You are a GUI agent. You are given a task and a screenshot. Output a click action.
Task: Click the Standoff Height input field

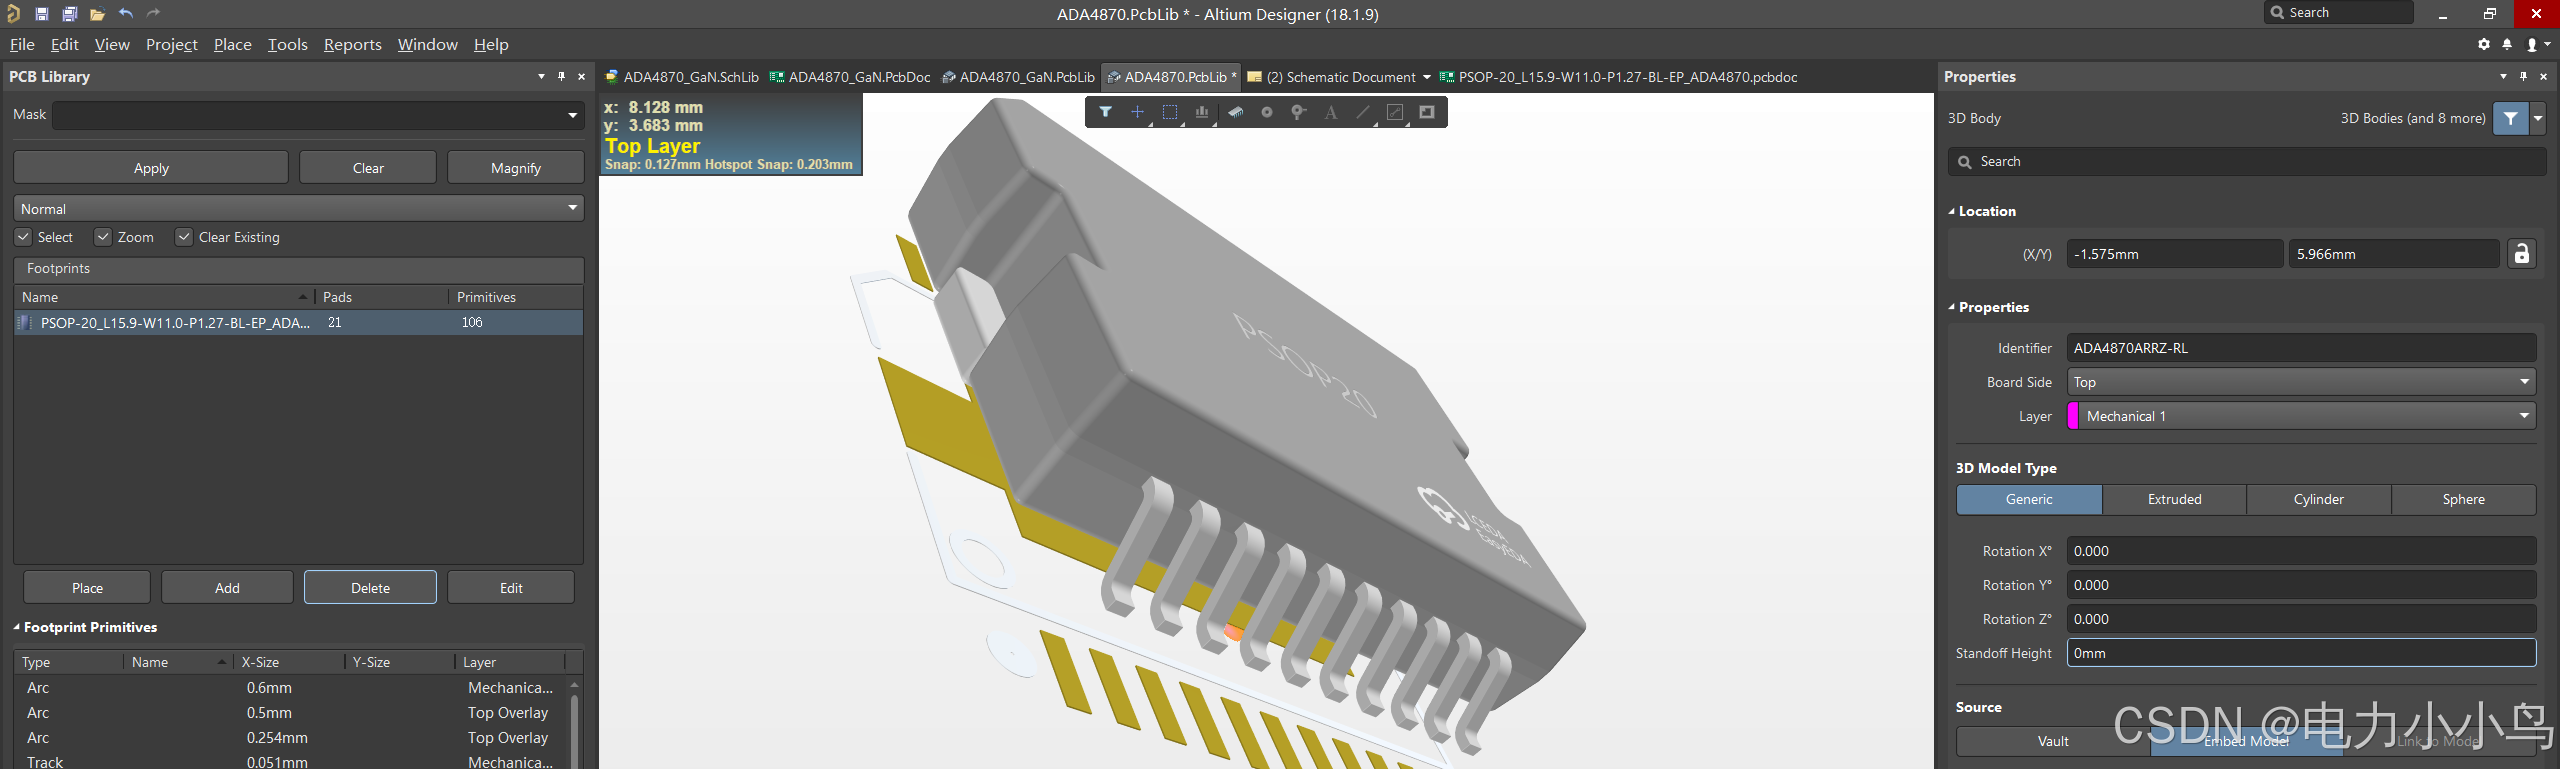(2301, 653)
